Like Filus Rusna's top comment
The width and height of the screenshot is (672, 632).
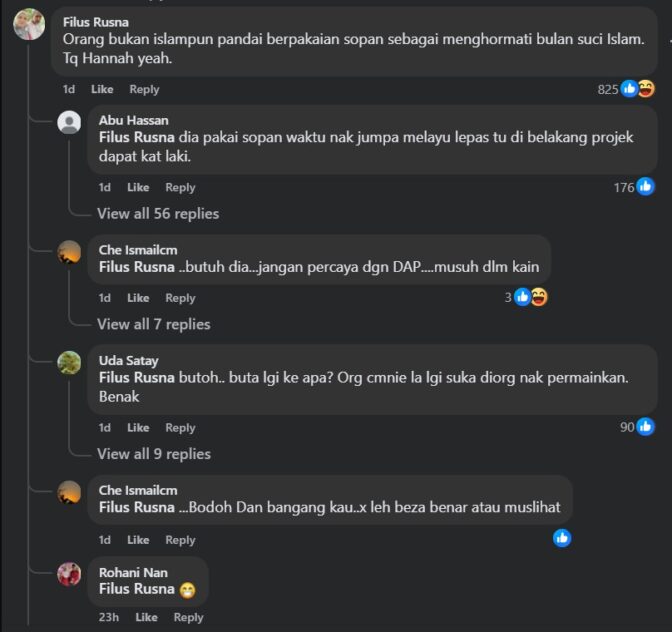coord(102,89)
